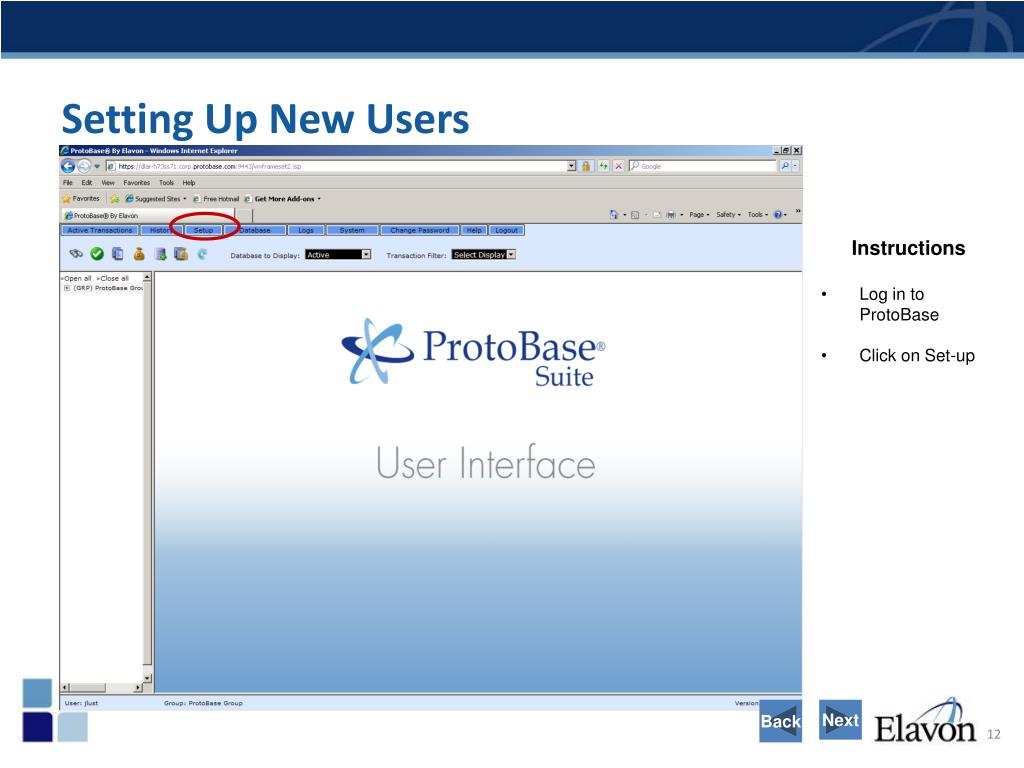Click the security lock icon in address bar

click(586, 166)
